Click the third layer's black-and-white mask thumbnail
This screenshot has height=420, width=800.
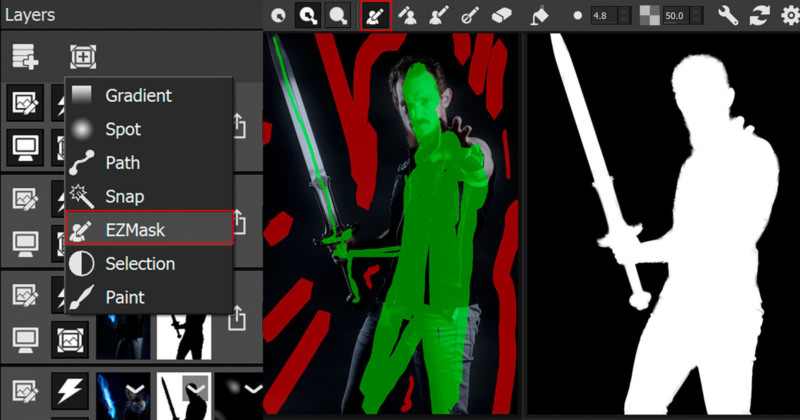click(x=184, y=337)
